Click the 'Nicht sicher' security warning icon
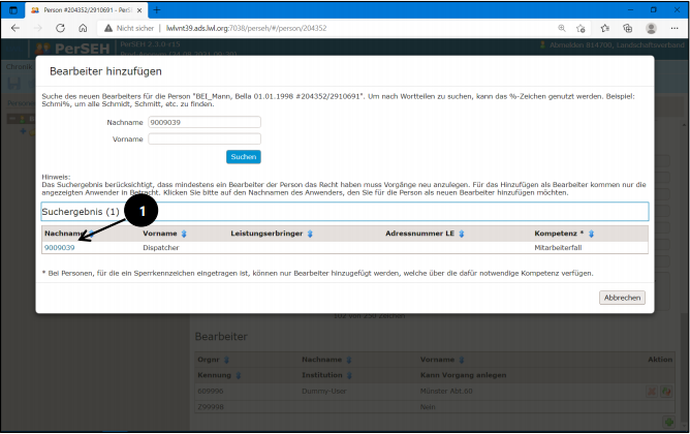Screen dimensions: 690x434 pyautogui.click(x=108, y=28)
